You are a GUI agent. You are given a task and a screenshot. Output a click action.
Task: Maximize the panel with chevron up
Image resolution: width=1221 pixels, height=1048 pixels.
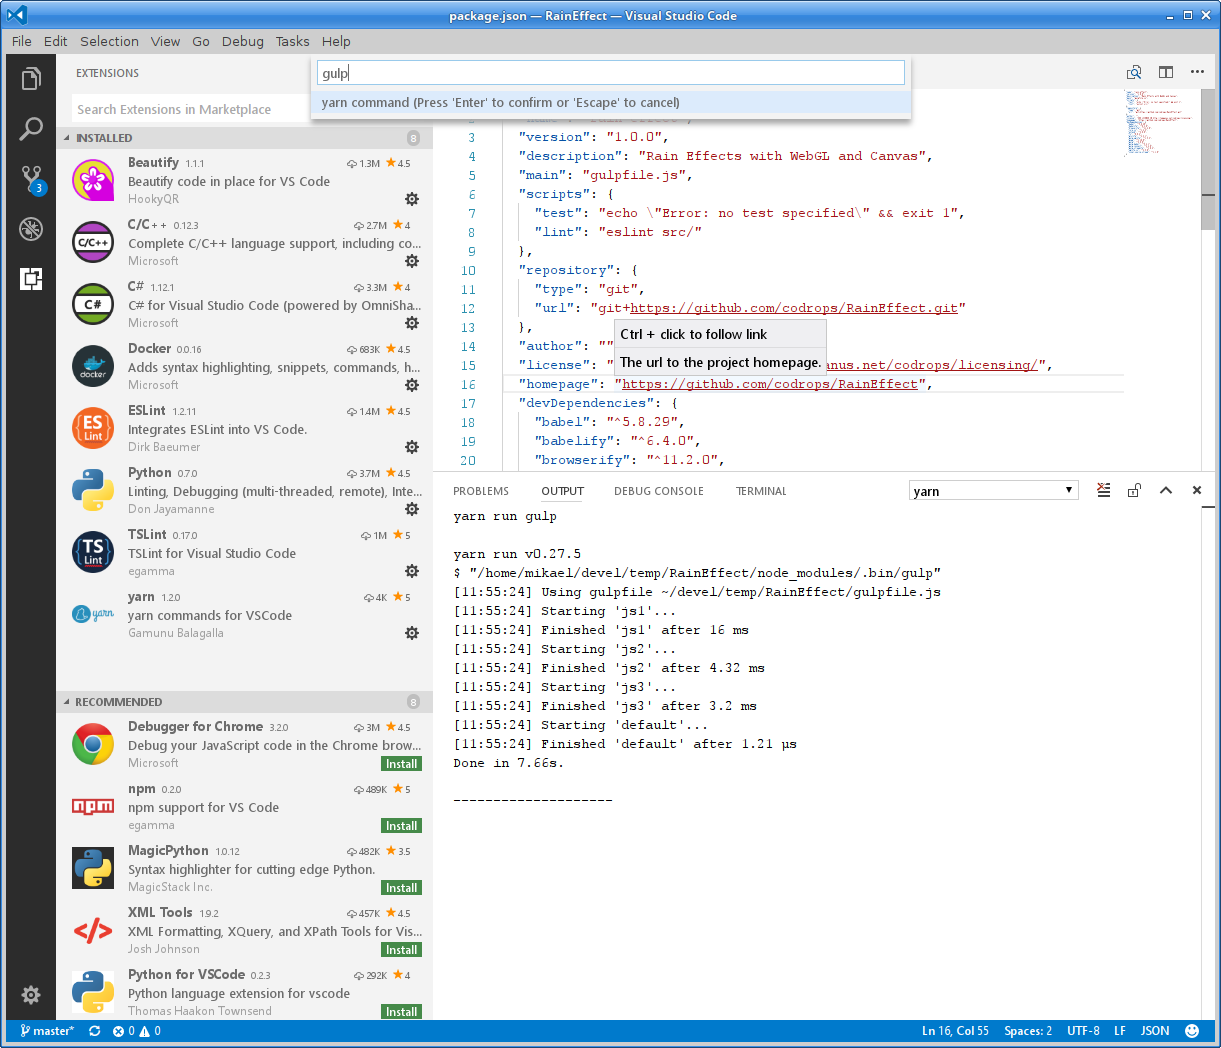click(1165, 490)
